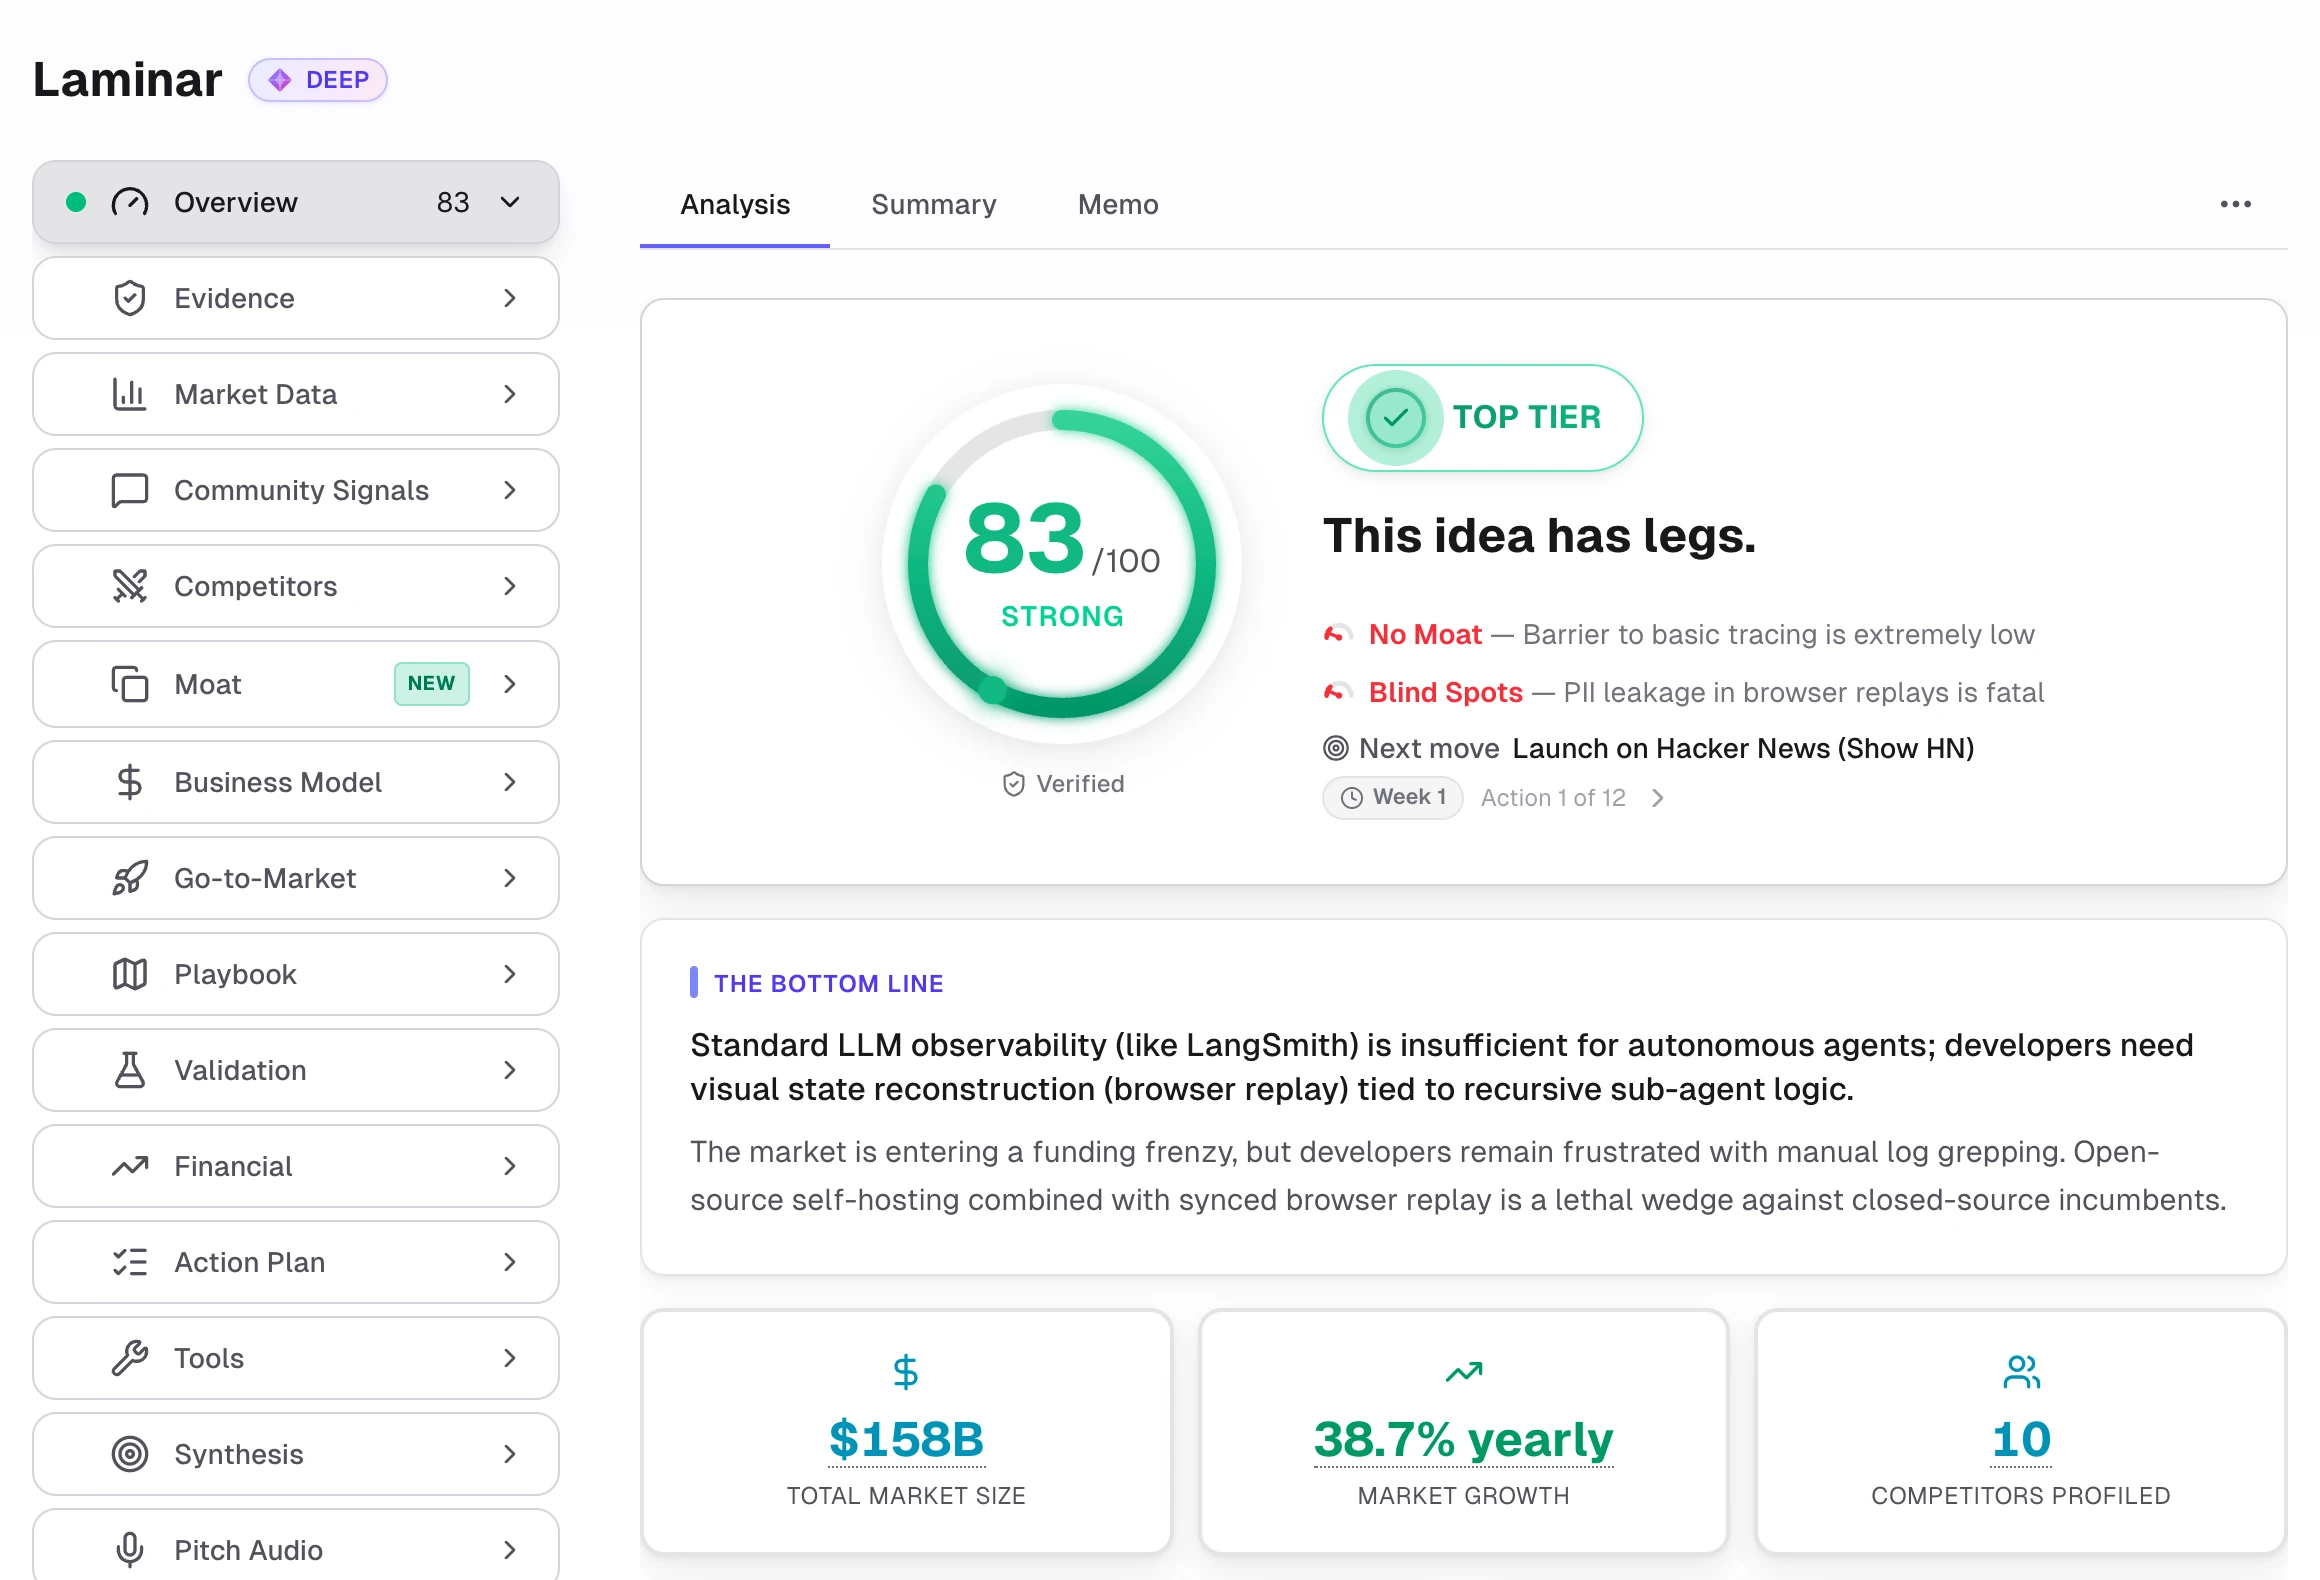Click the 83/100 score ring
Screen dimensions: 2320x1580
(x=1062, y=564)
